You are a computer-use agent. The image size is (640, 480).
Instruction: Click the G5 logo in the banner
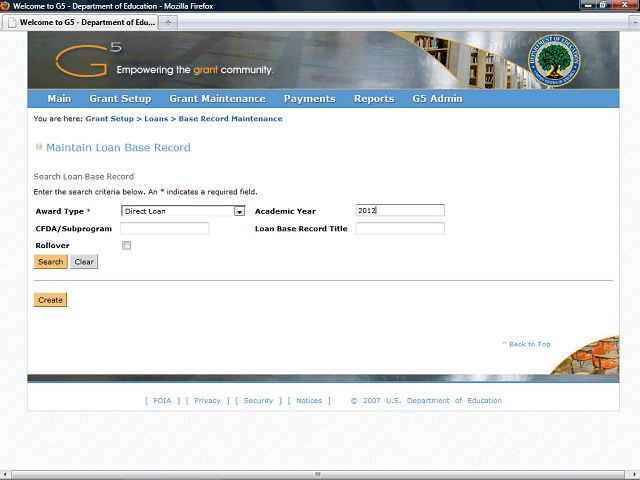(x=88, y=60)
